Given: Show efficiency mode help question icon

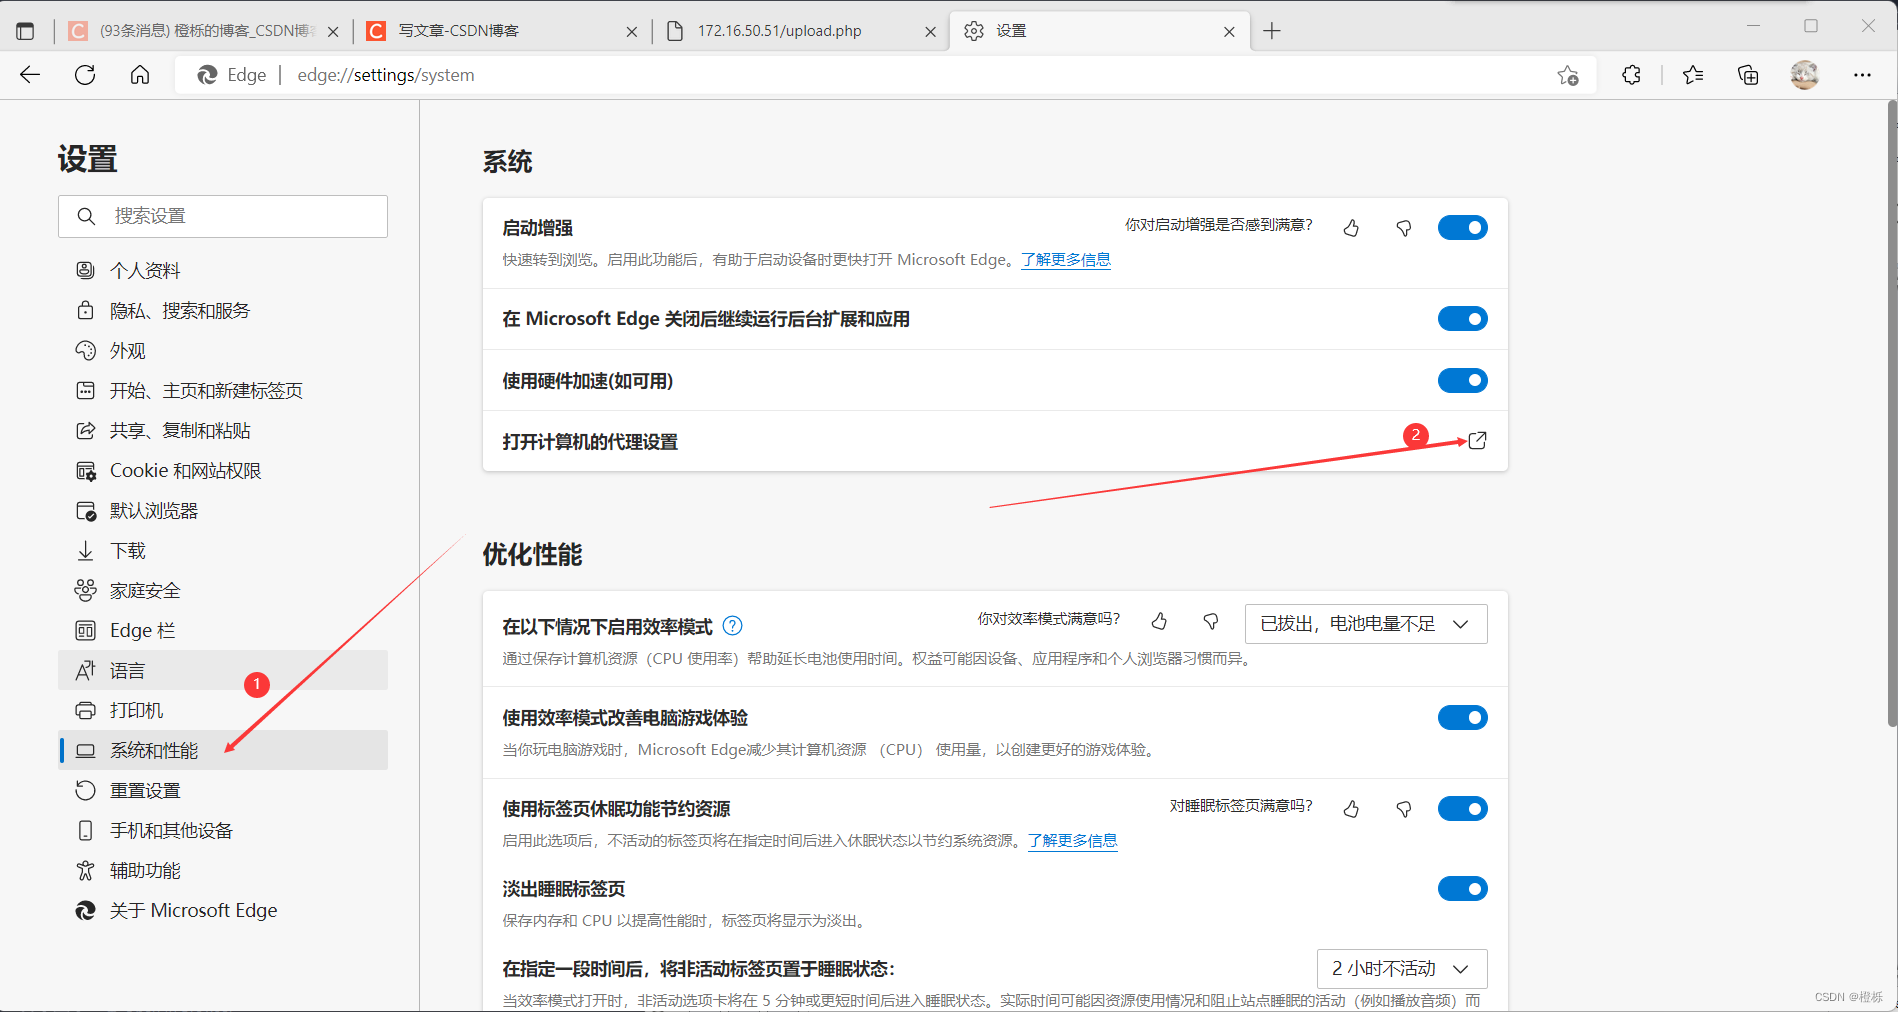Looking at the screenshot, I should click(x=732, y=626).
